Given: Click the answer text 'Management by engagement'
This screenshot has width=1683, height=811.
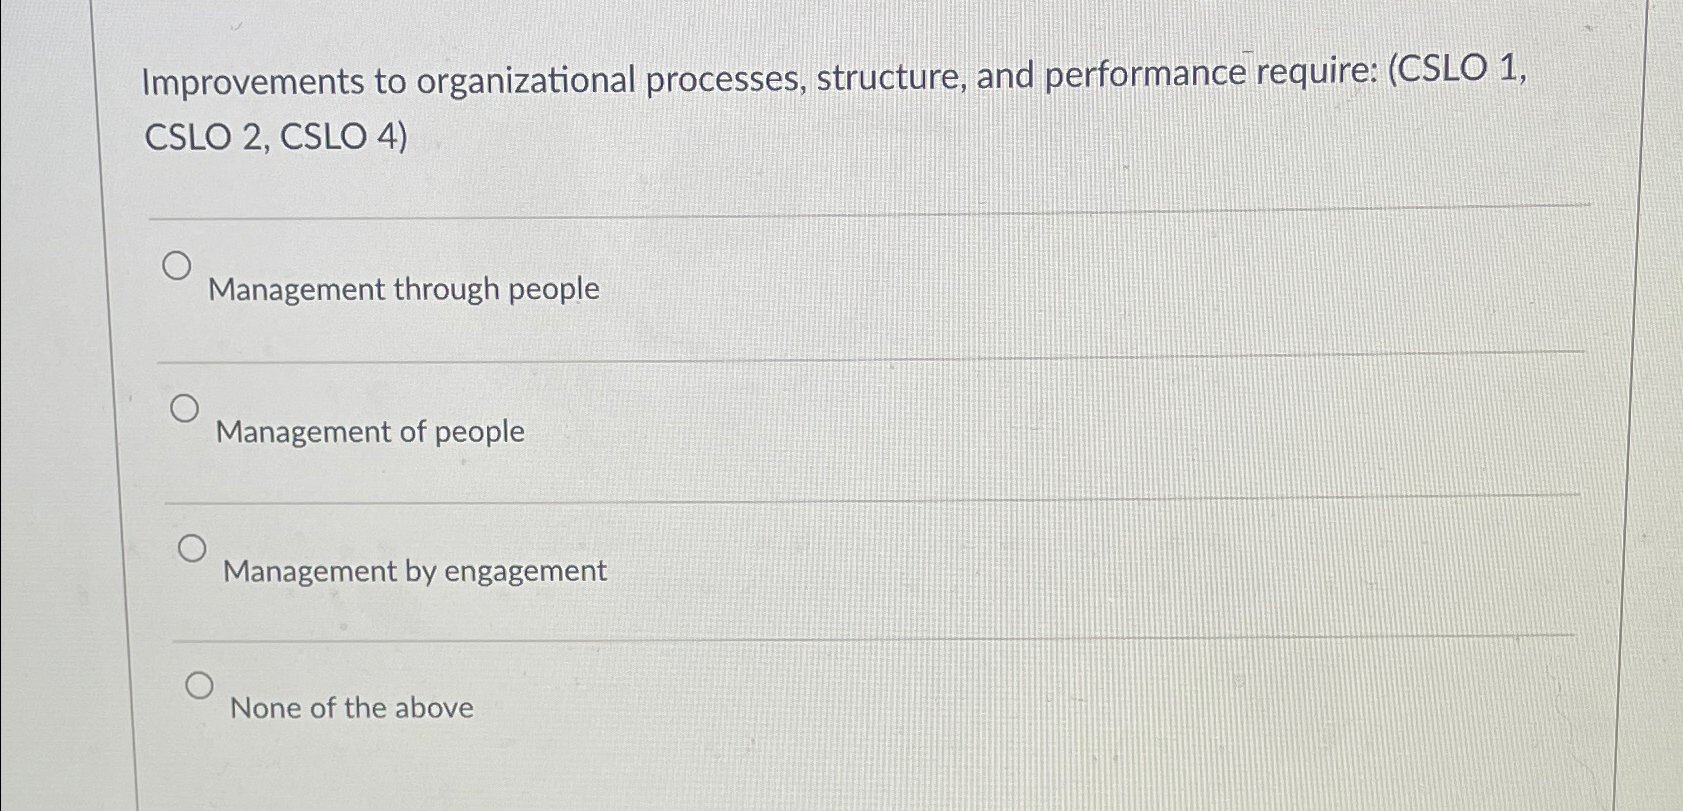Looking at the screenshot, I should click(x=412, y=571).
